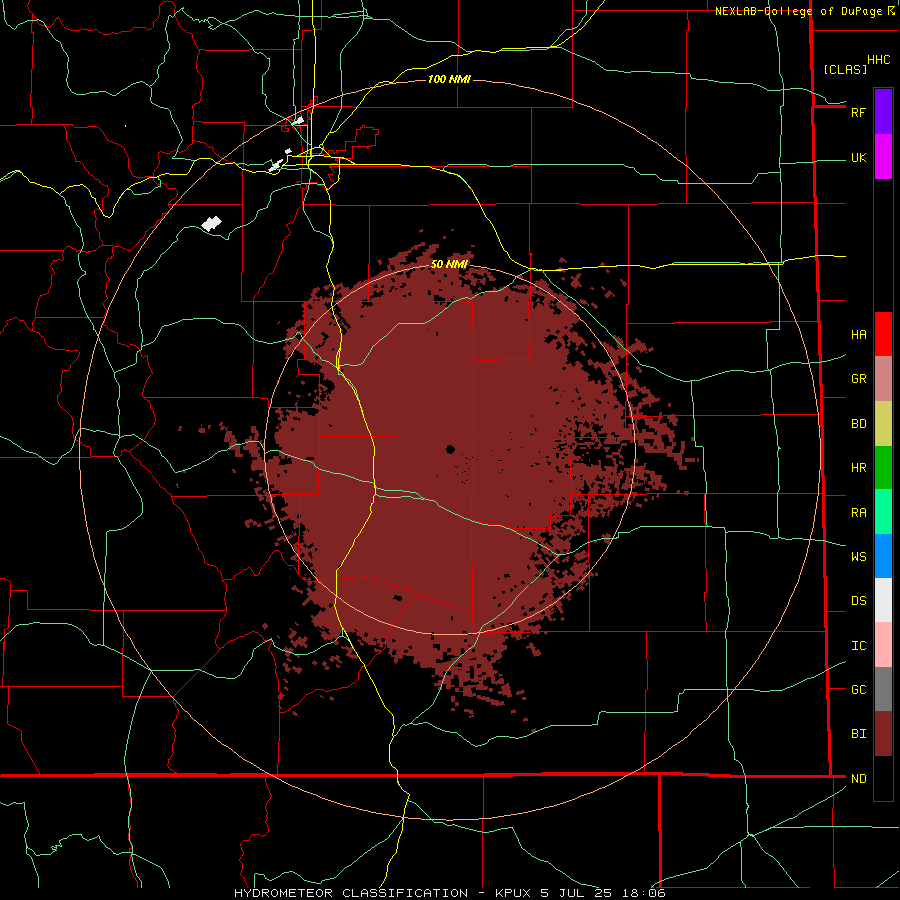Select the 'IC' legend label
The height and width of the screenshot is (900, 900).
858,646
